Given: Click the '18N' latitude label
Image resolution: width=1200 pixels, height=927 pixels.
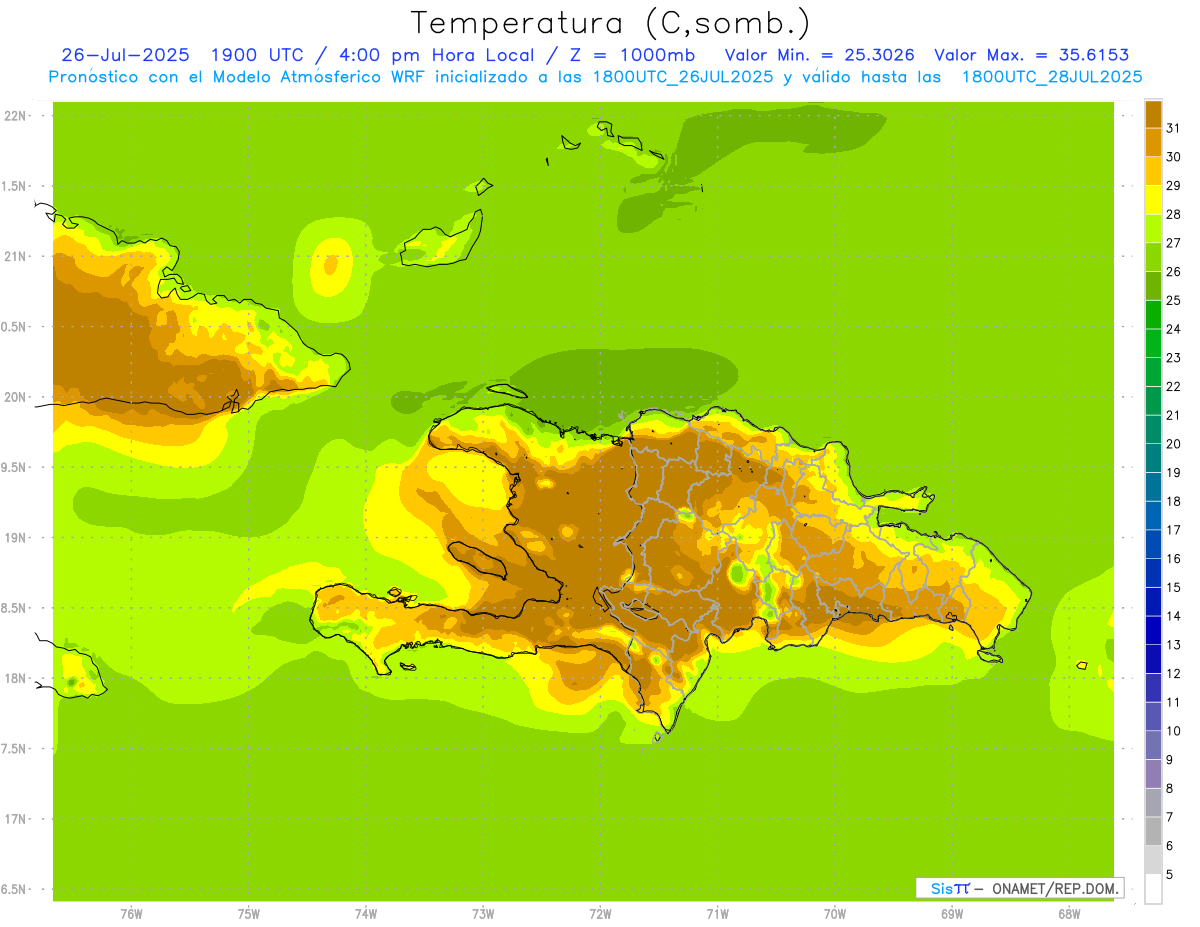Looking at the screenshot, I should point(14,678).
